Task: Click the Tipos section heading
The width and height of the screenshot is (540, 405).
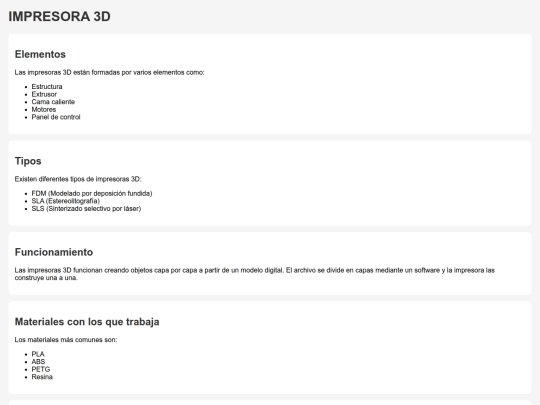Action: coord(28,161)
